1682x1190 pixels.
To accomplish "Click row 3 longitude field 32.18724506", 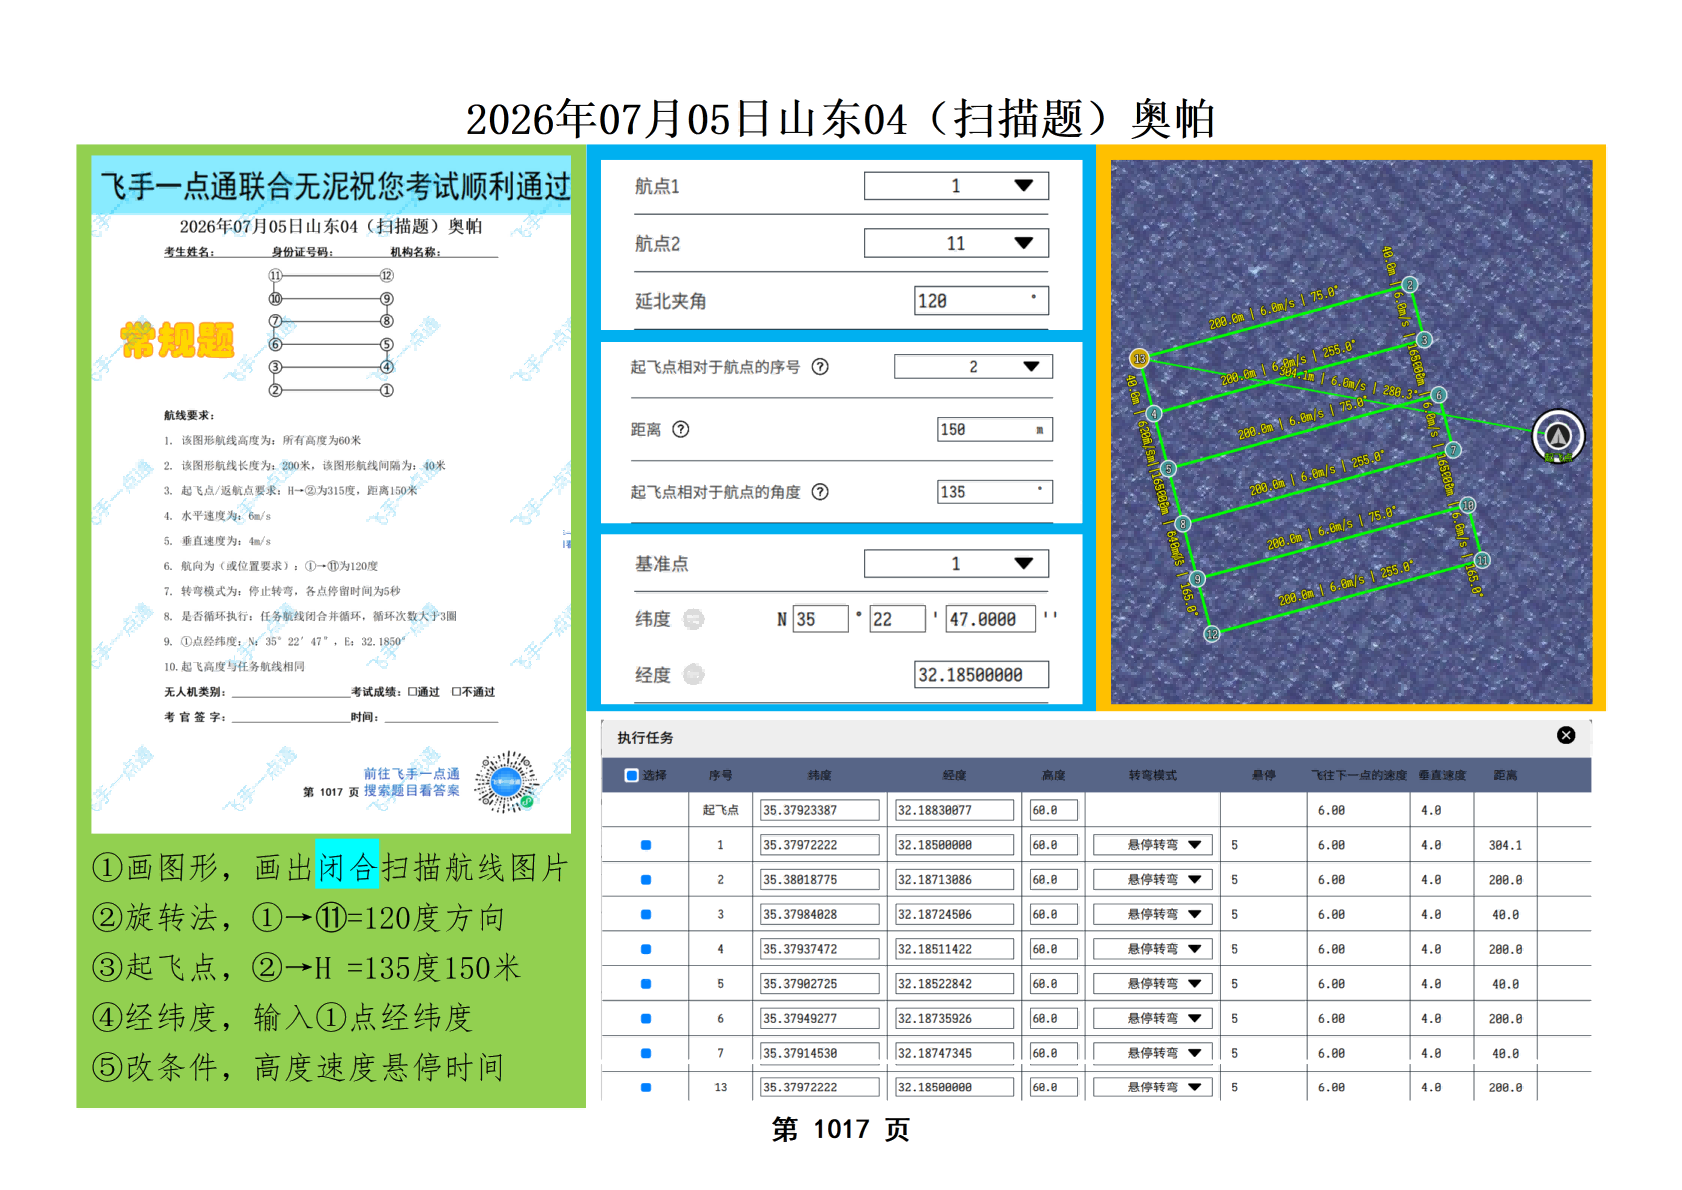I will (x=954, y=915).
